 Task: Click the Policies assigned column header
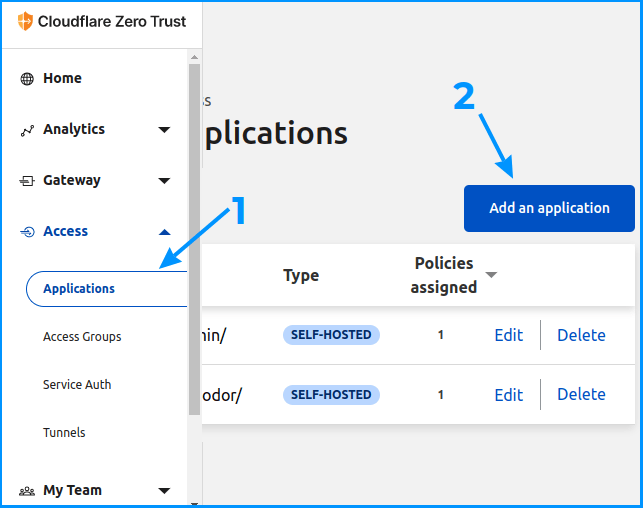pos(444,275)
